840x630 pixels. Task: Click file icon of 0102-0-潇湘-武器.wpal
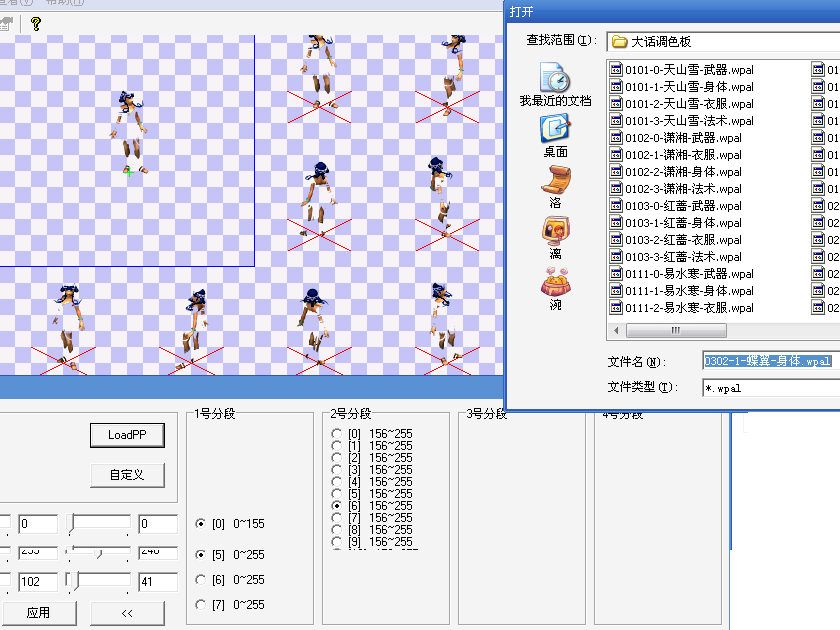coord(616,138)
